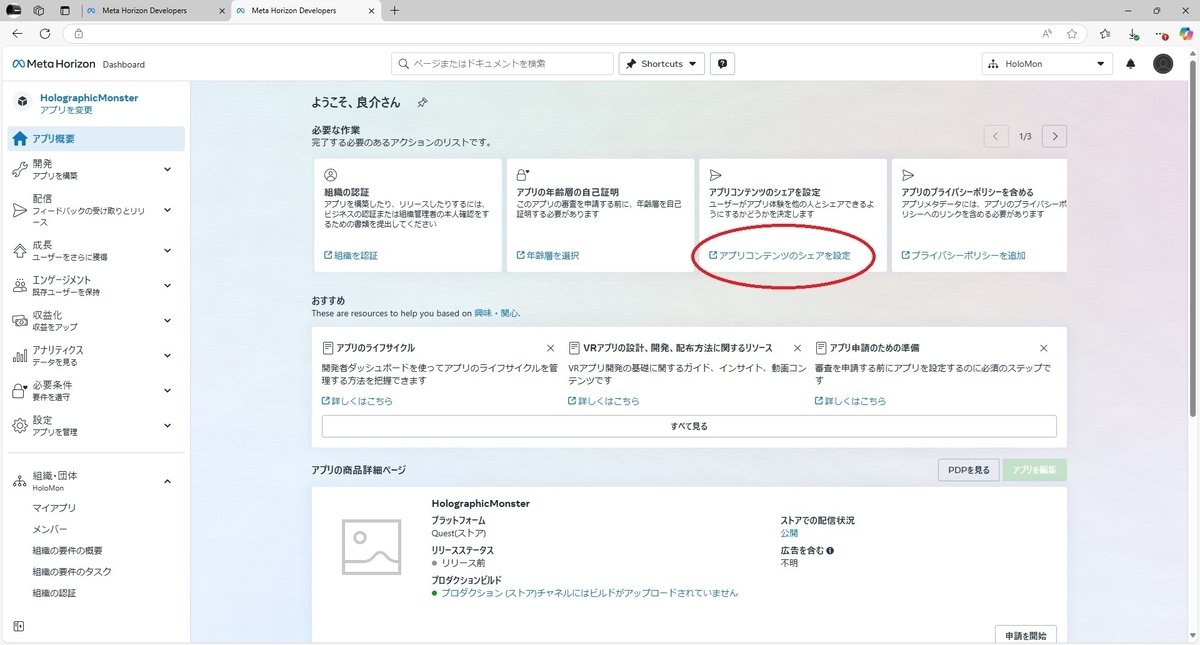Image resolution: width=1200 pixels, height=645 pixels.
Task: Open 詳しくはこちら for アプリ申請のための準備
Action: 850,401
